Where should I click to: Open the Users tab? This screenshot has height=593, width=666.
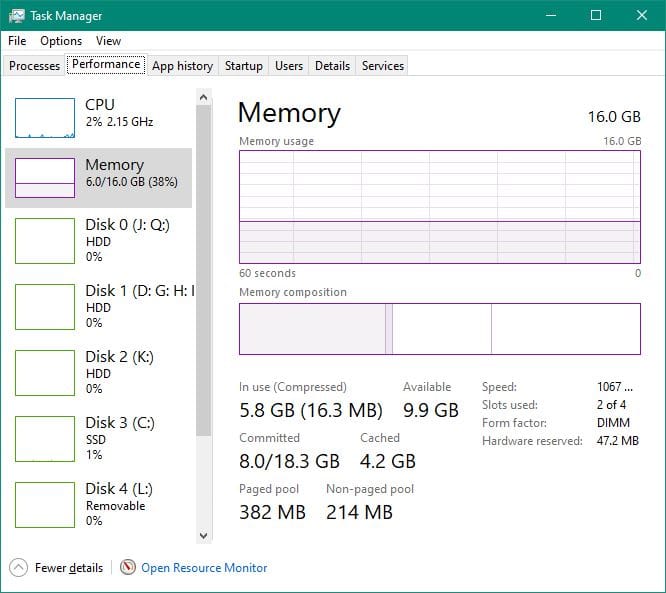[x=289, y=66]
